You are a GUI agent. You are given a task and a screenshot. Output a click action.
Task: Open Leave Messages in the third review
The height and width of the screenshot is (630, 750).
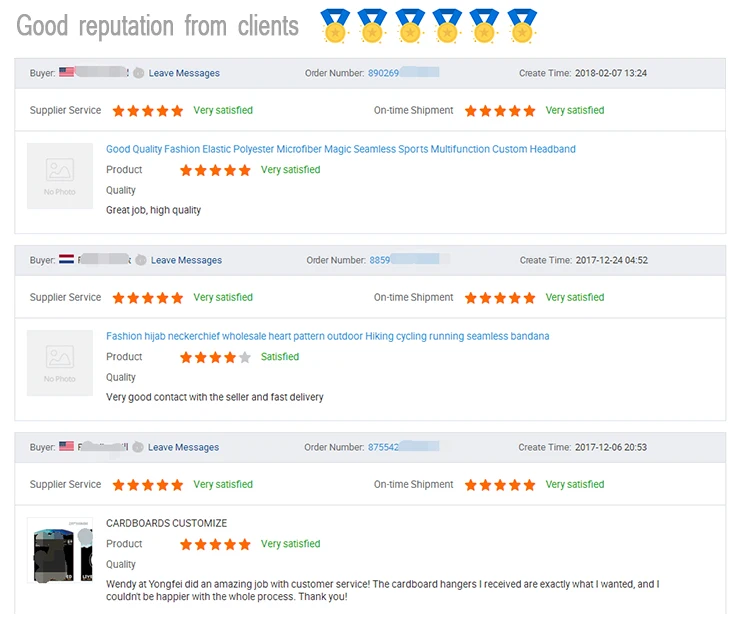click(x=184, y=447)
